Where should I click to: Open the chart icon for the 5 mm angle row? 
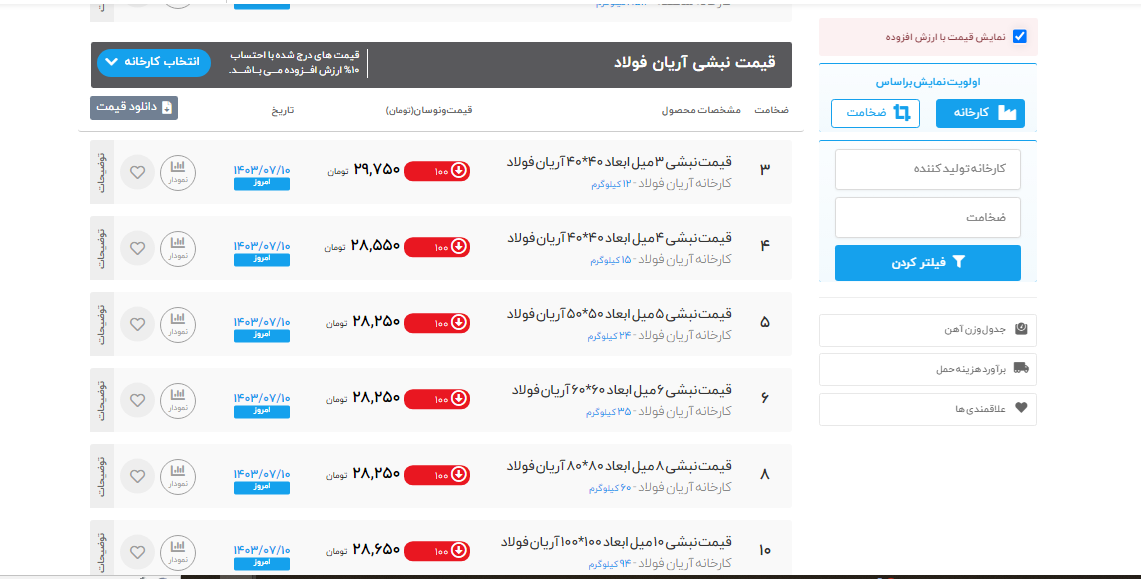coord(178,323)
